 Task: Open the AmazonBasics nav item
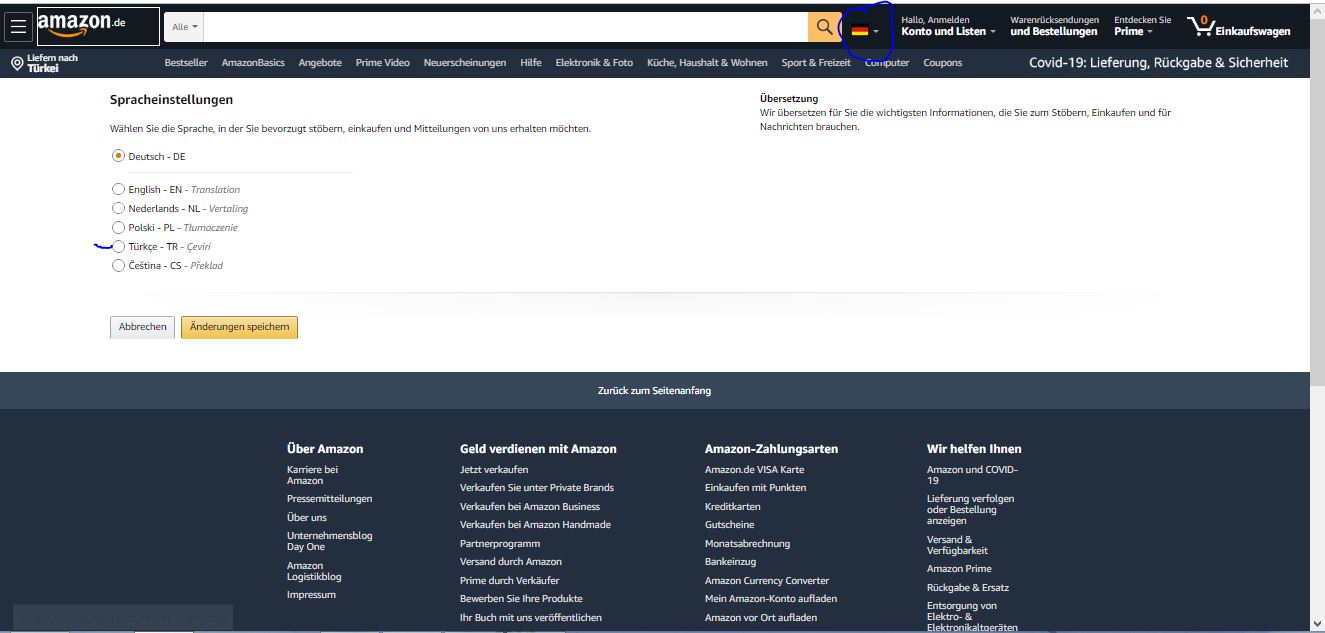point(253,63)
